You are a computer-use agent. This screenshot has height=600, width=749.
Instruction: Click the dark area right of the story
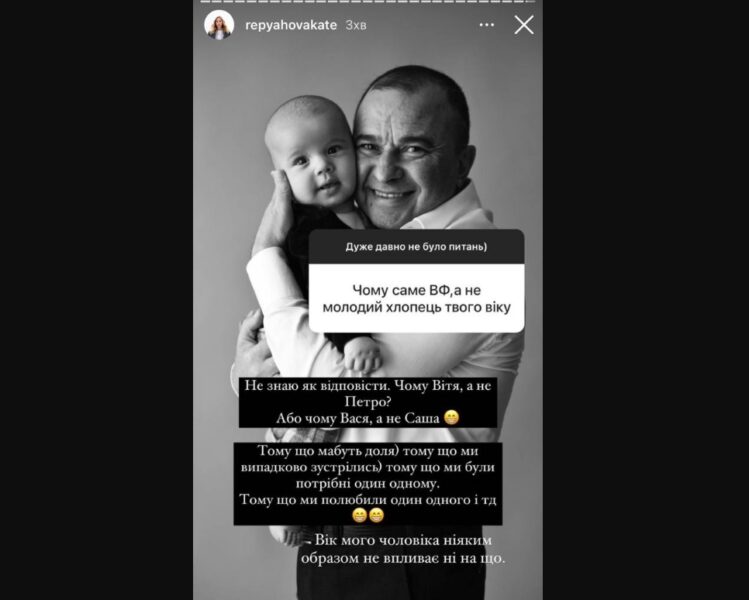[646, 300]
